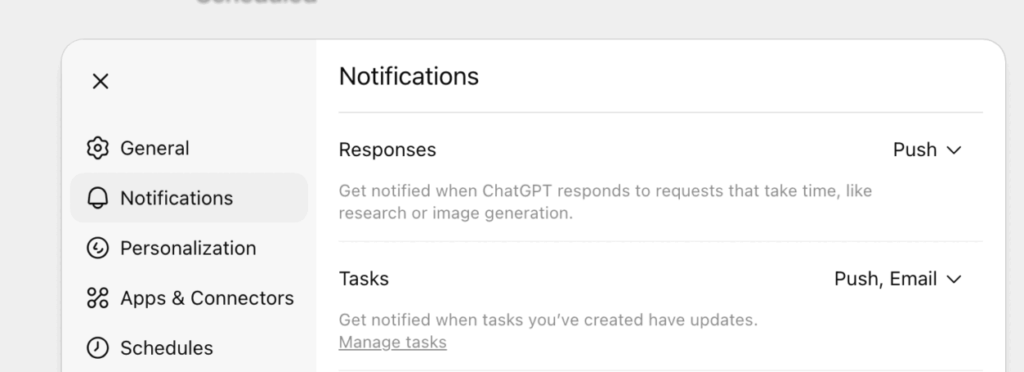This screenshot has width=1024, height=372.
Task: Open the Responses Push dropdown
Action: point(927,149)
